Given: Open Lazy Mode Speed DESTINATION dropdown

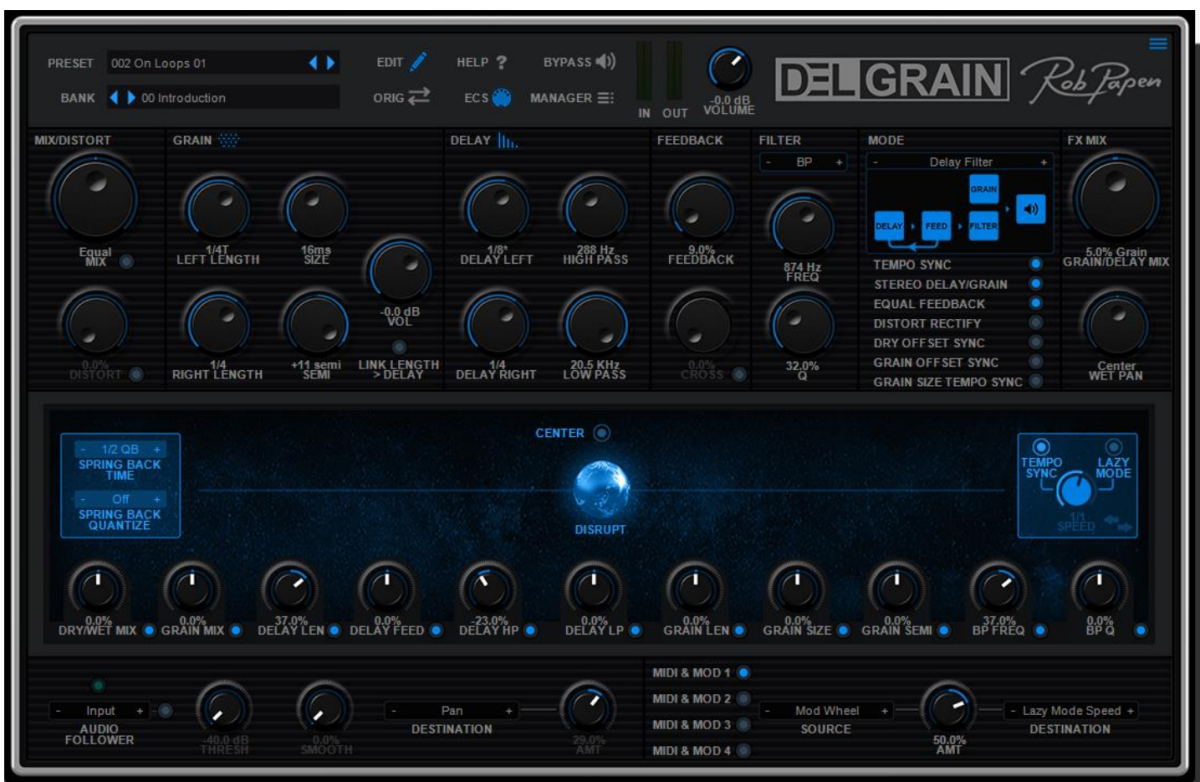Looking at the screenshot, I should pos(1071,710).
